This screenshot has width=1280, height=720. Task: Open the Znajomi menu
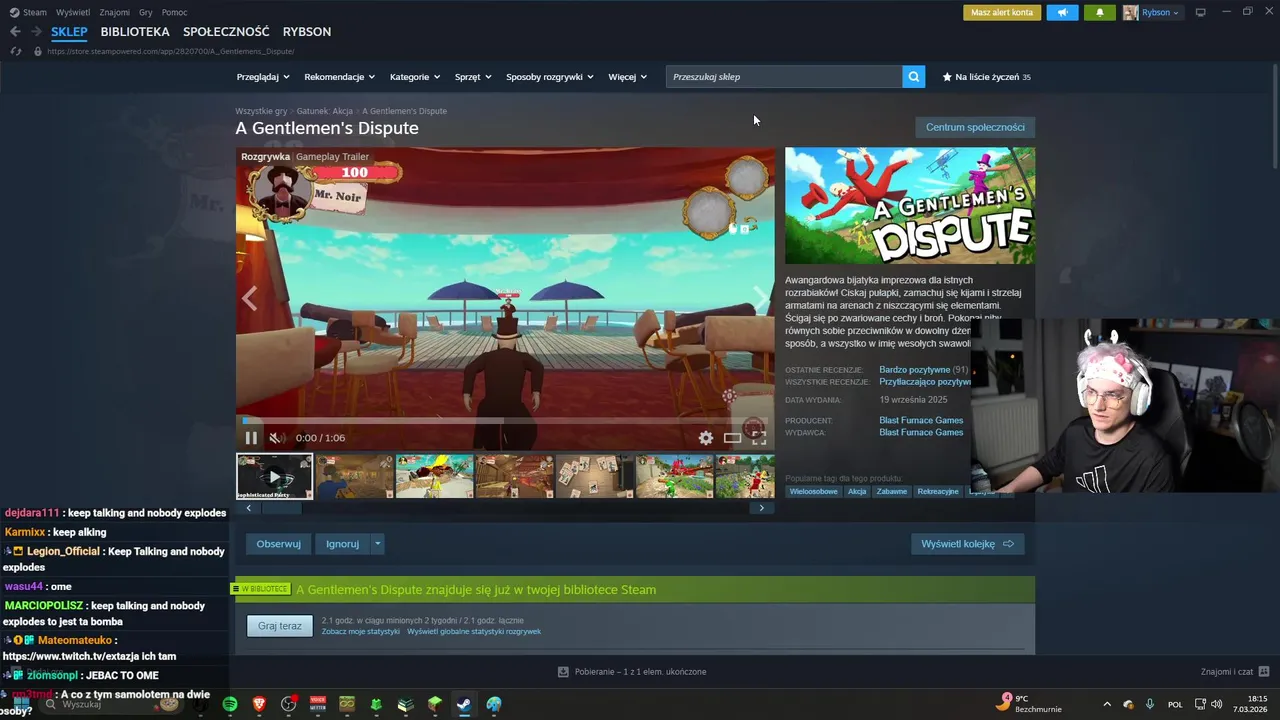(x=115, y=12)
